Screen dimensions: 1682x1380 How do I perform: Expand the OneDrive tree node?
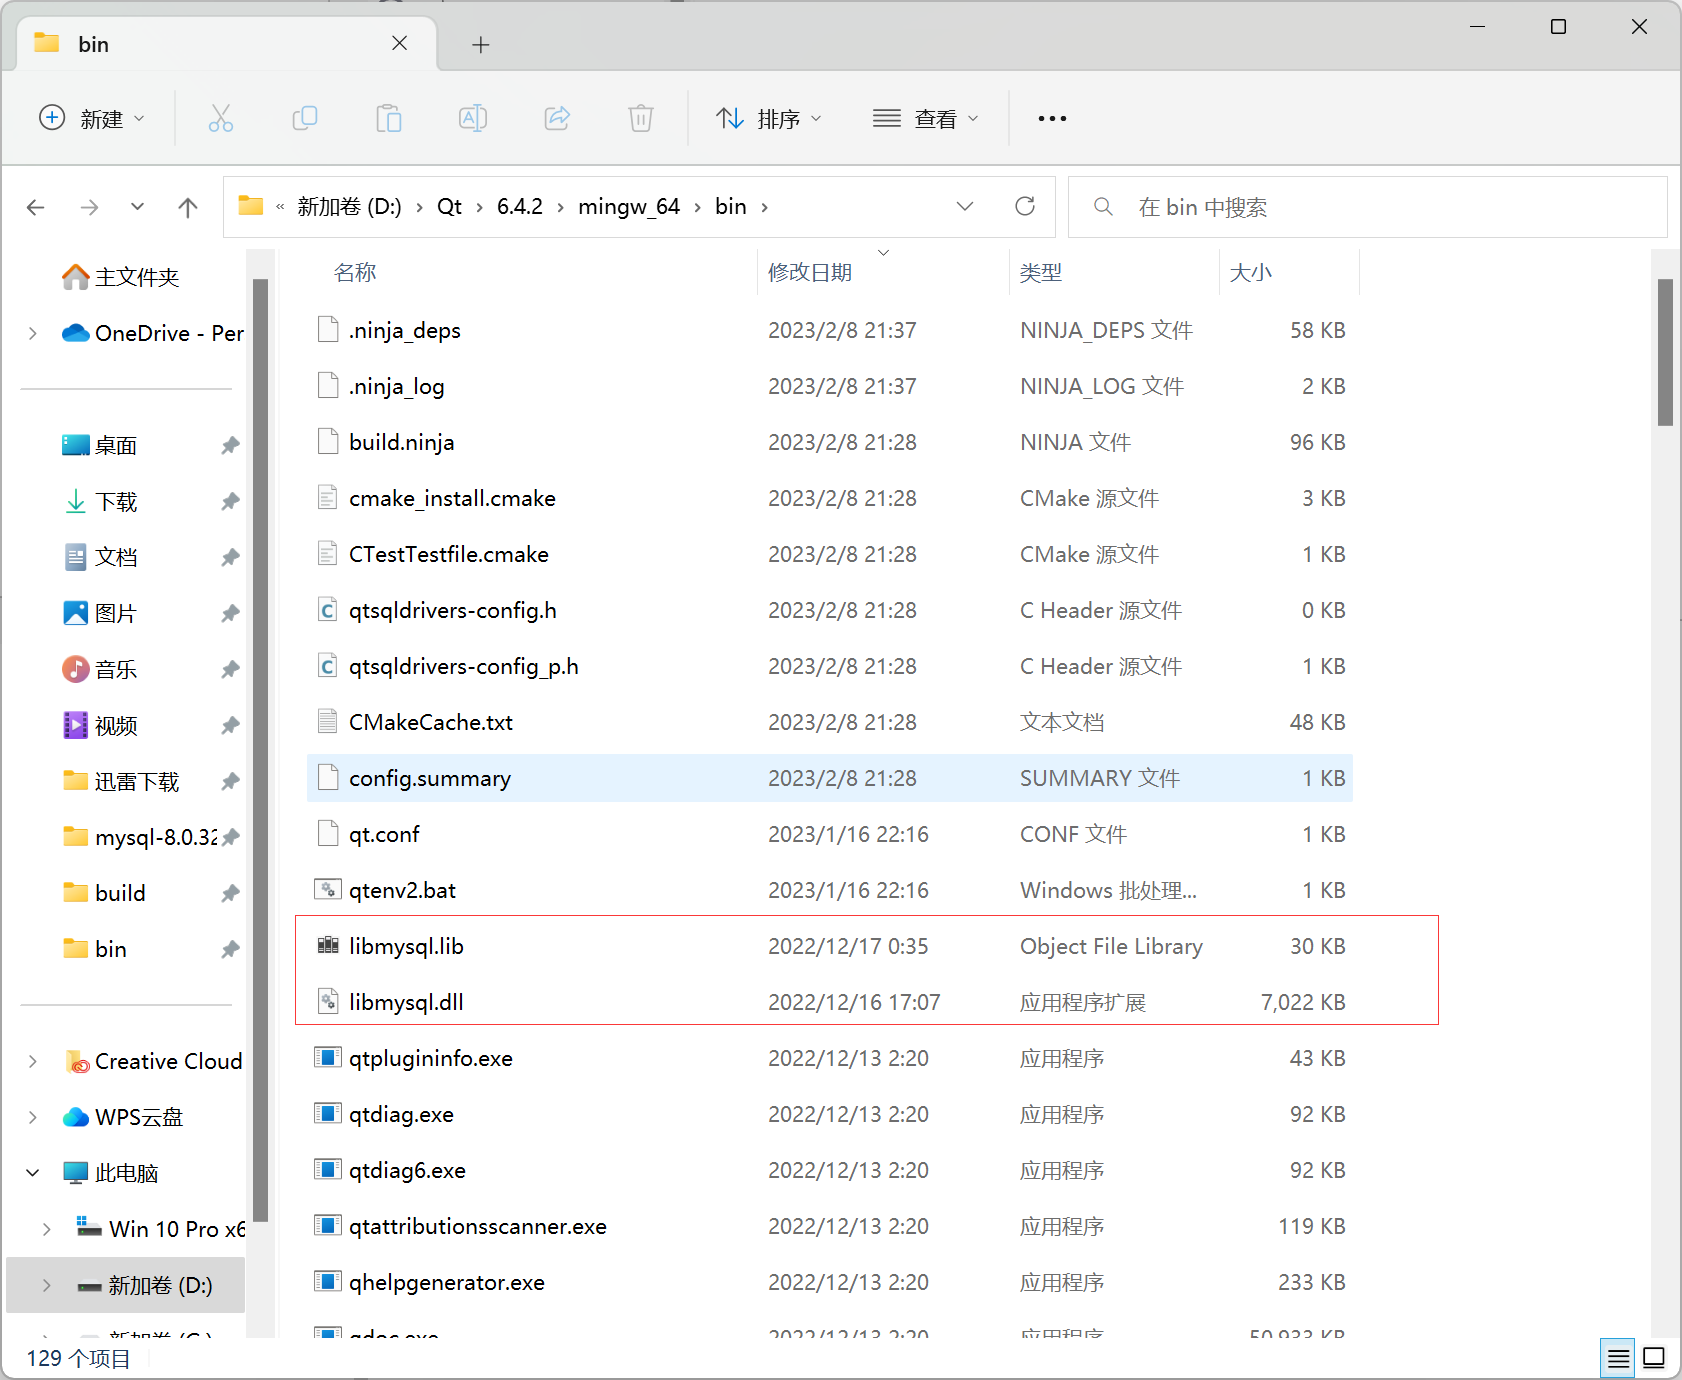click(33, 333)
